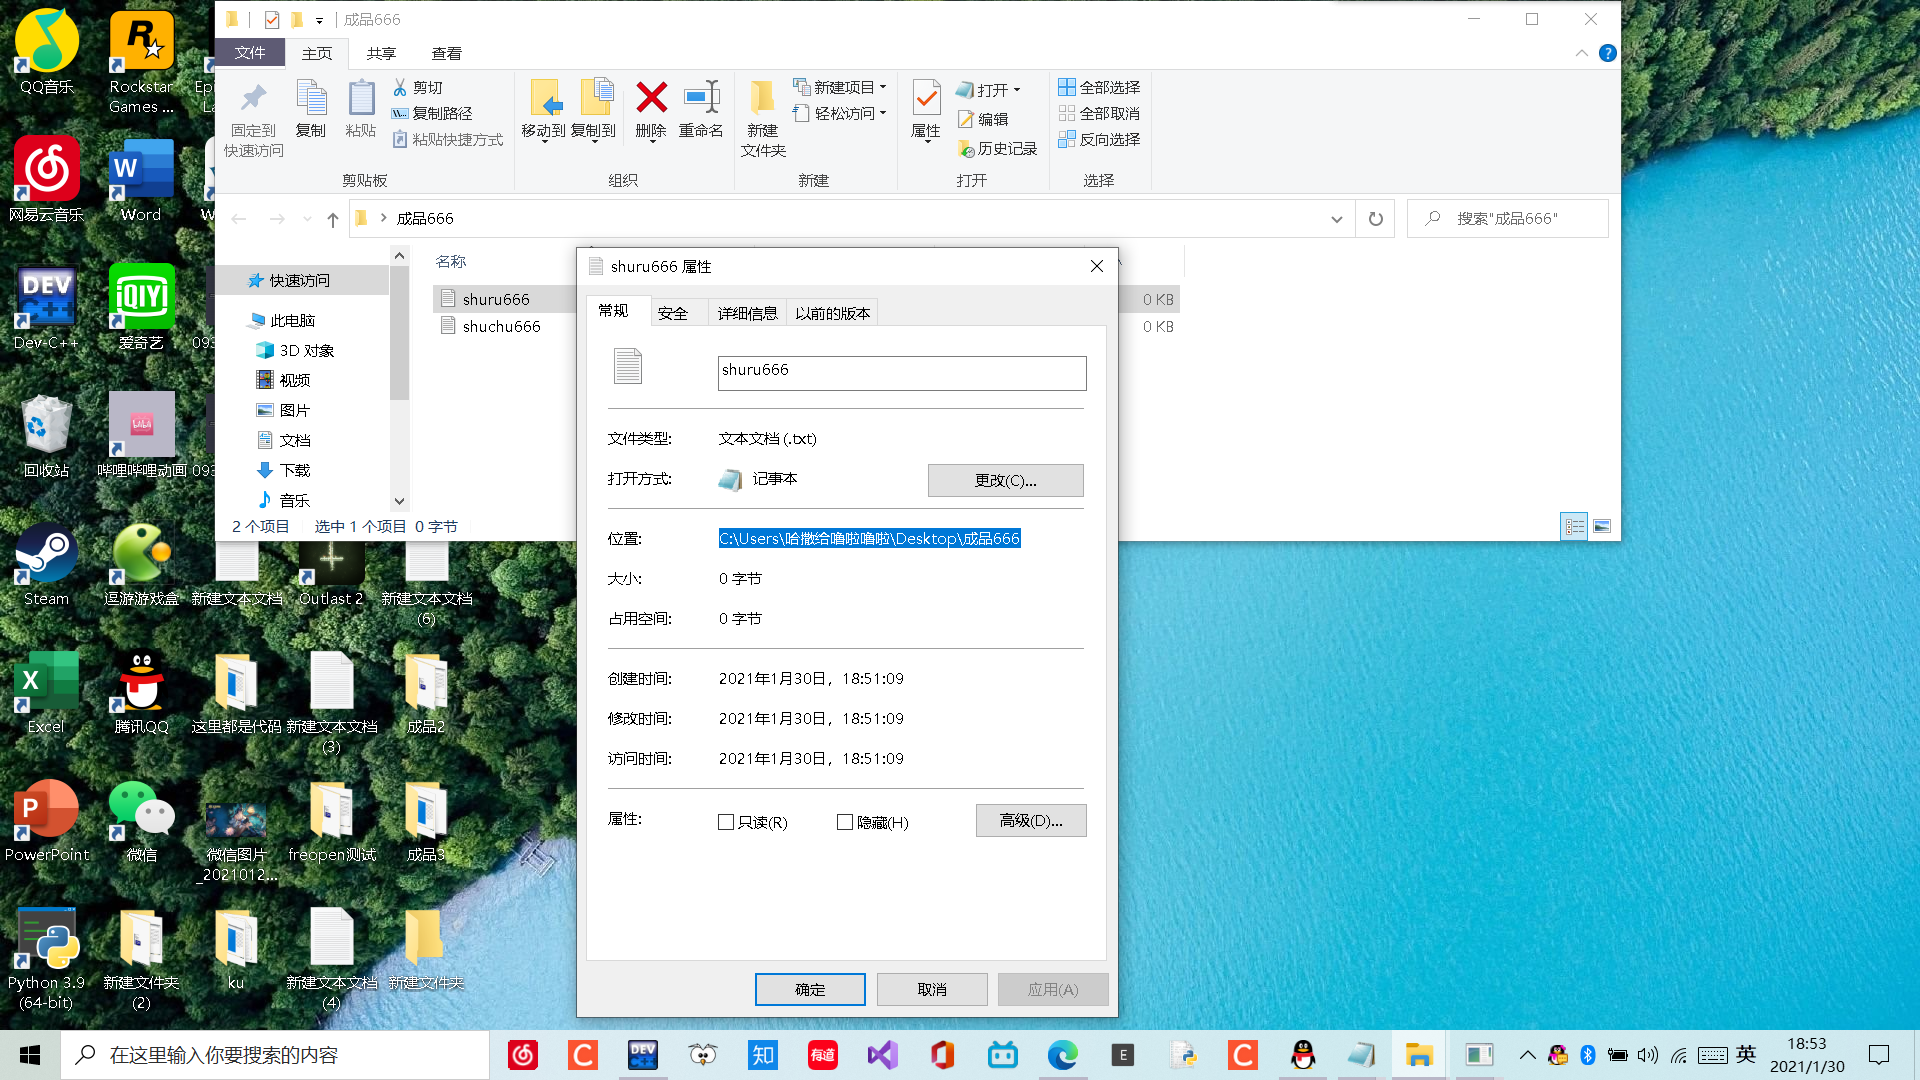Switch to large icons view toggle
Image resolution: width=1920 pixels, height=1080 pixels.
pyautogui.click(x=1602, y=526)
